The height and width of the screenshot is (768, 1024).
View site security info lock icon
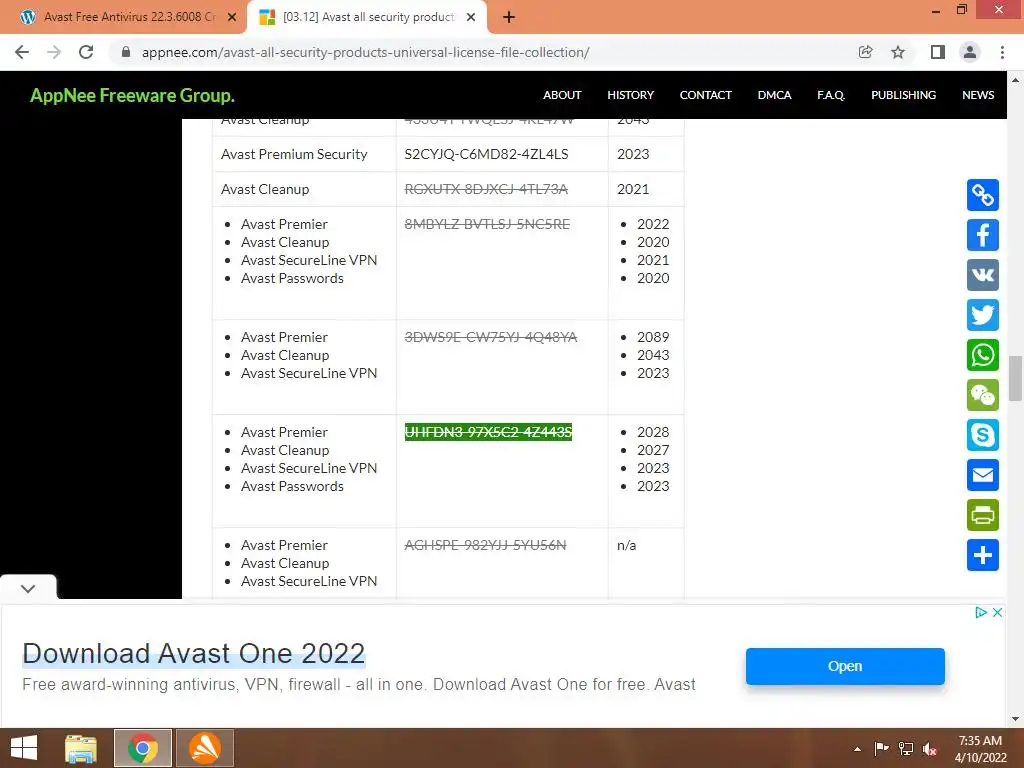126,52
